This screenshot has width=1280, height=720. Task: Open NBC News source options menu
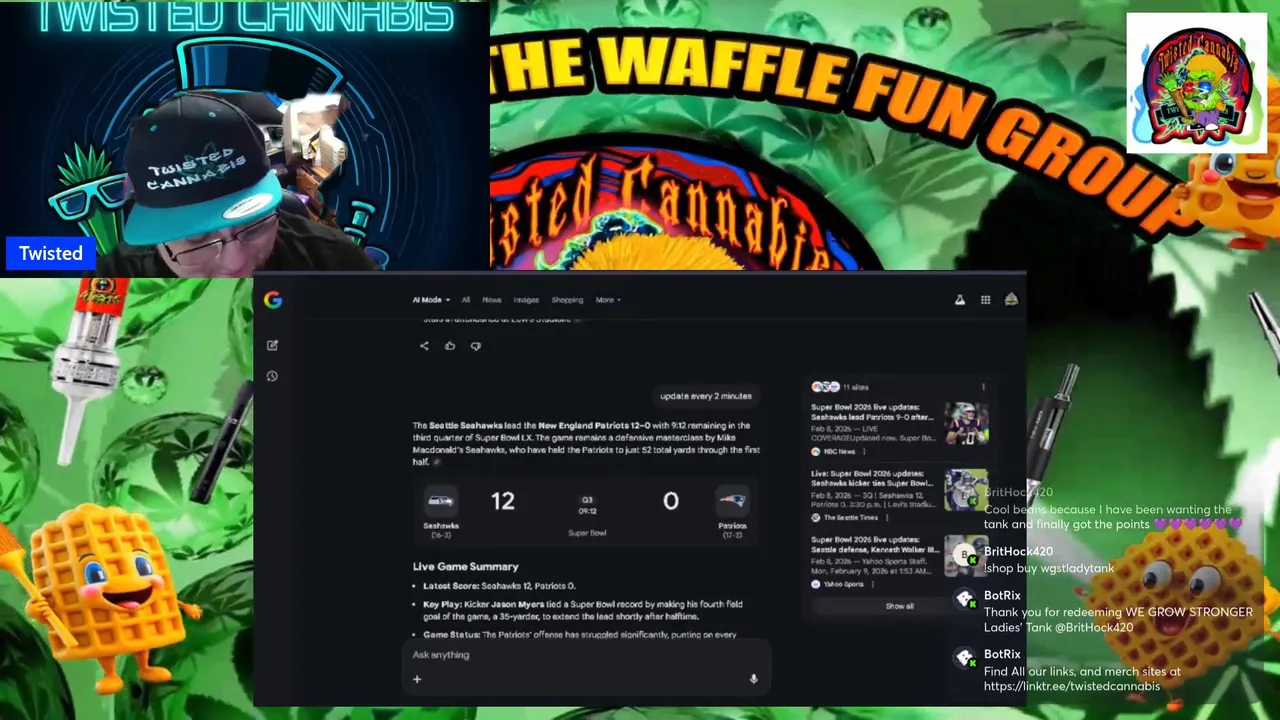pos(864,452)
